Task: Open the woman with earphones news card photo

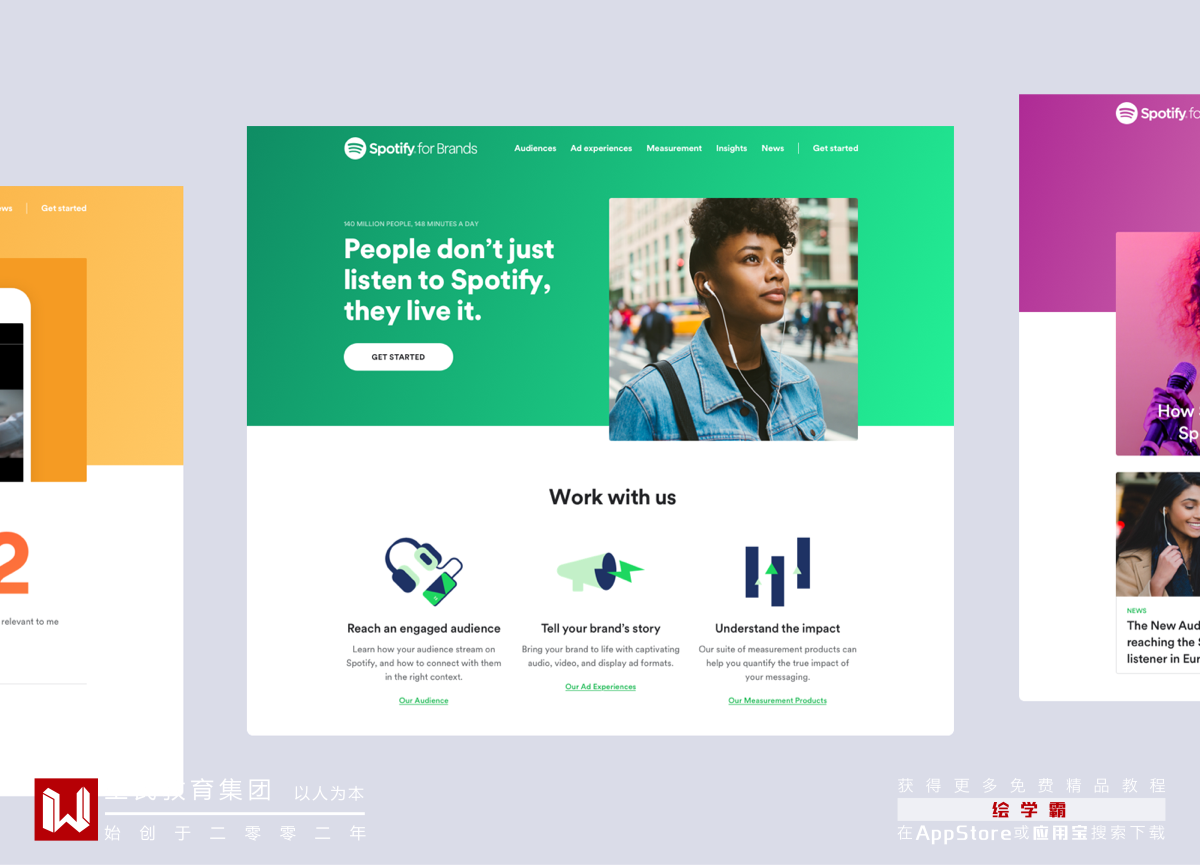Action: pyautogui.click(x=1158, y=534)
